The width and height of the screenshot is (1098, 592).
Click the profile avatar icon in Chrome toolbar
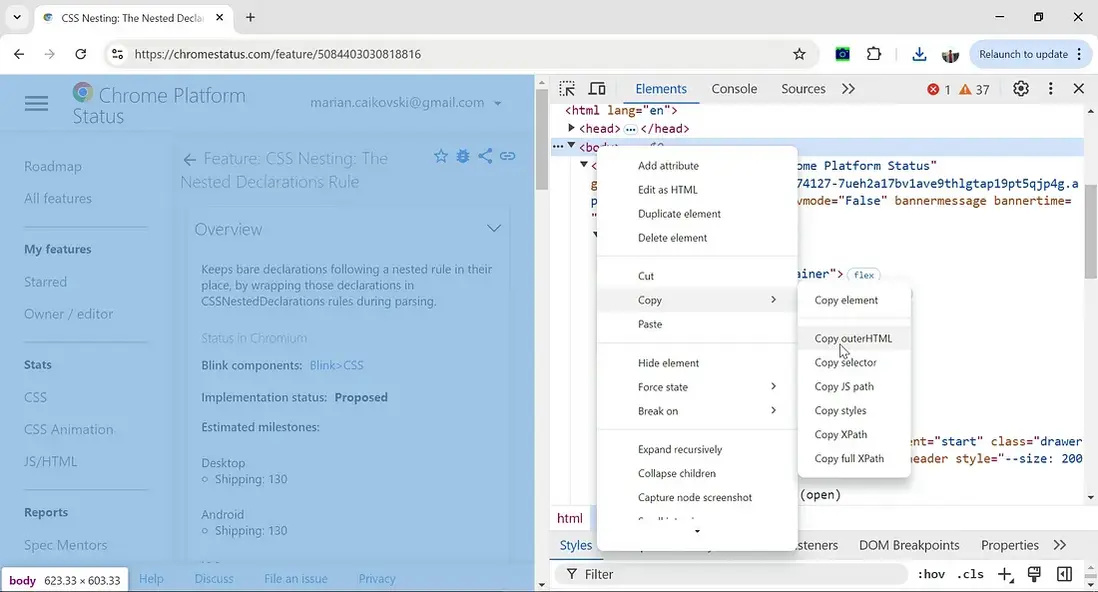[950, 54]
